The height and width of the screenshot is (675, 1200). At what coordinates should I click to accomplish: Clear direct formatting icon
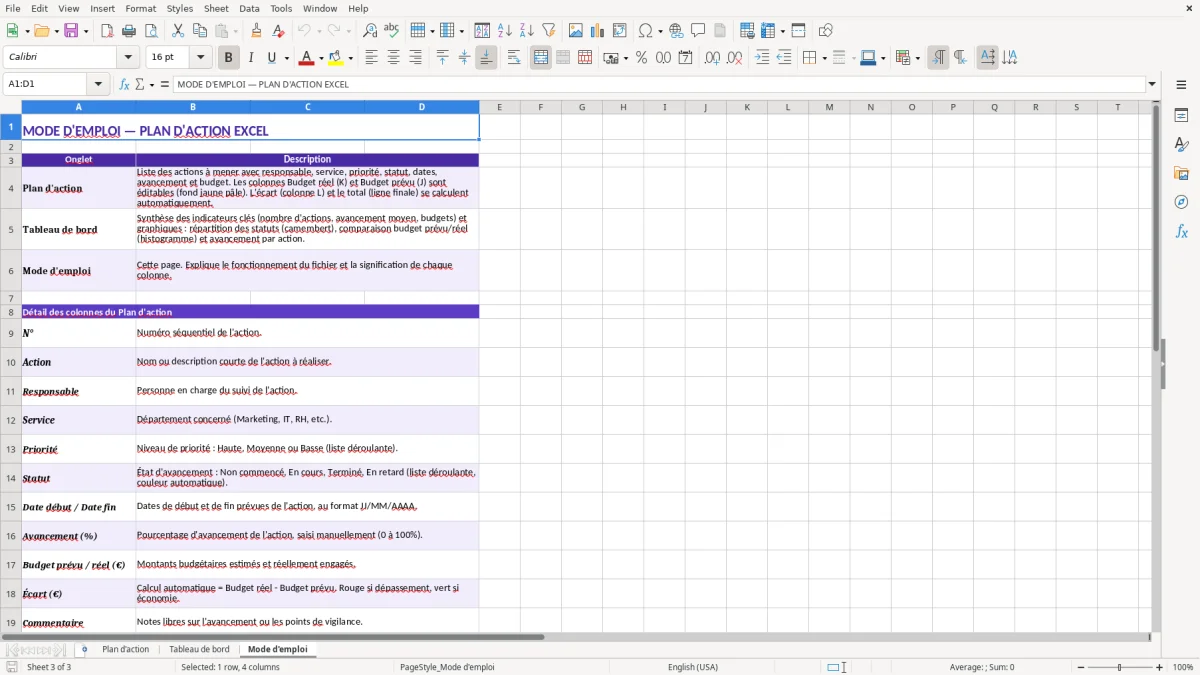pos(278,31)
